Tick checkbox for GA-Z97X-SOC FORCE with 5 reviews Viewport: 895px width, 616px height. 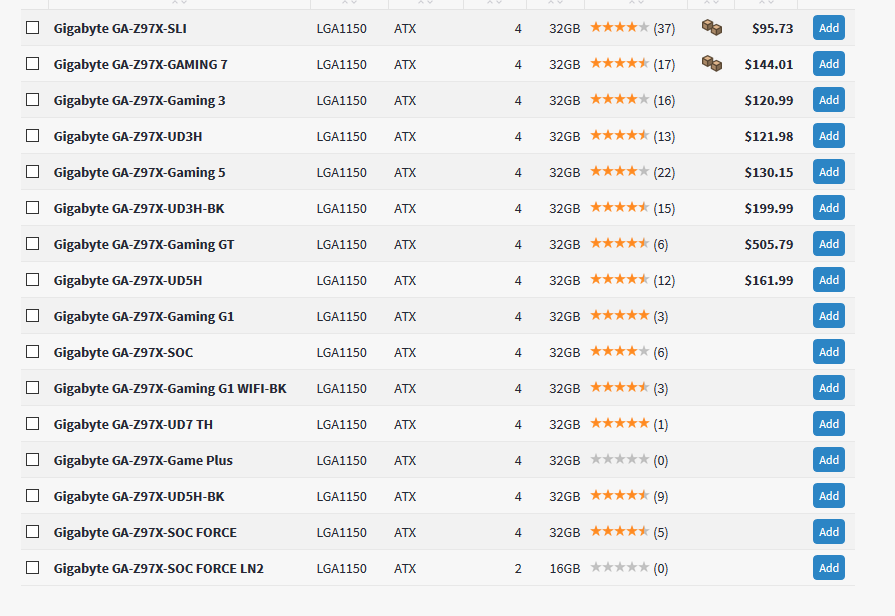(33, 531)
